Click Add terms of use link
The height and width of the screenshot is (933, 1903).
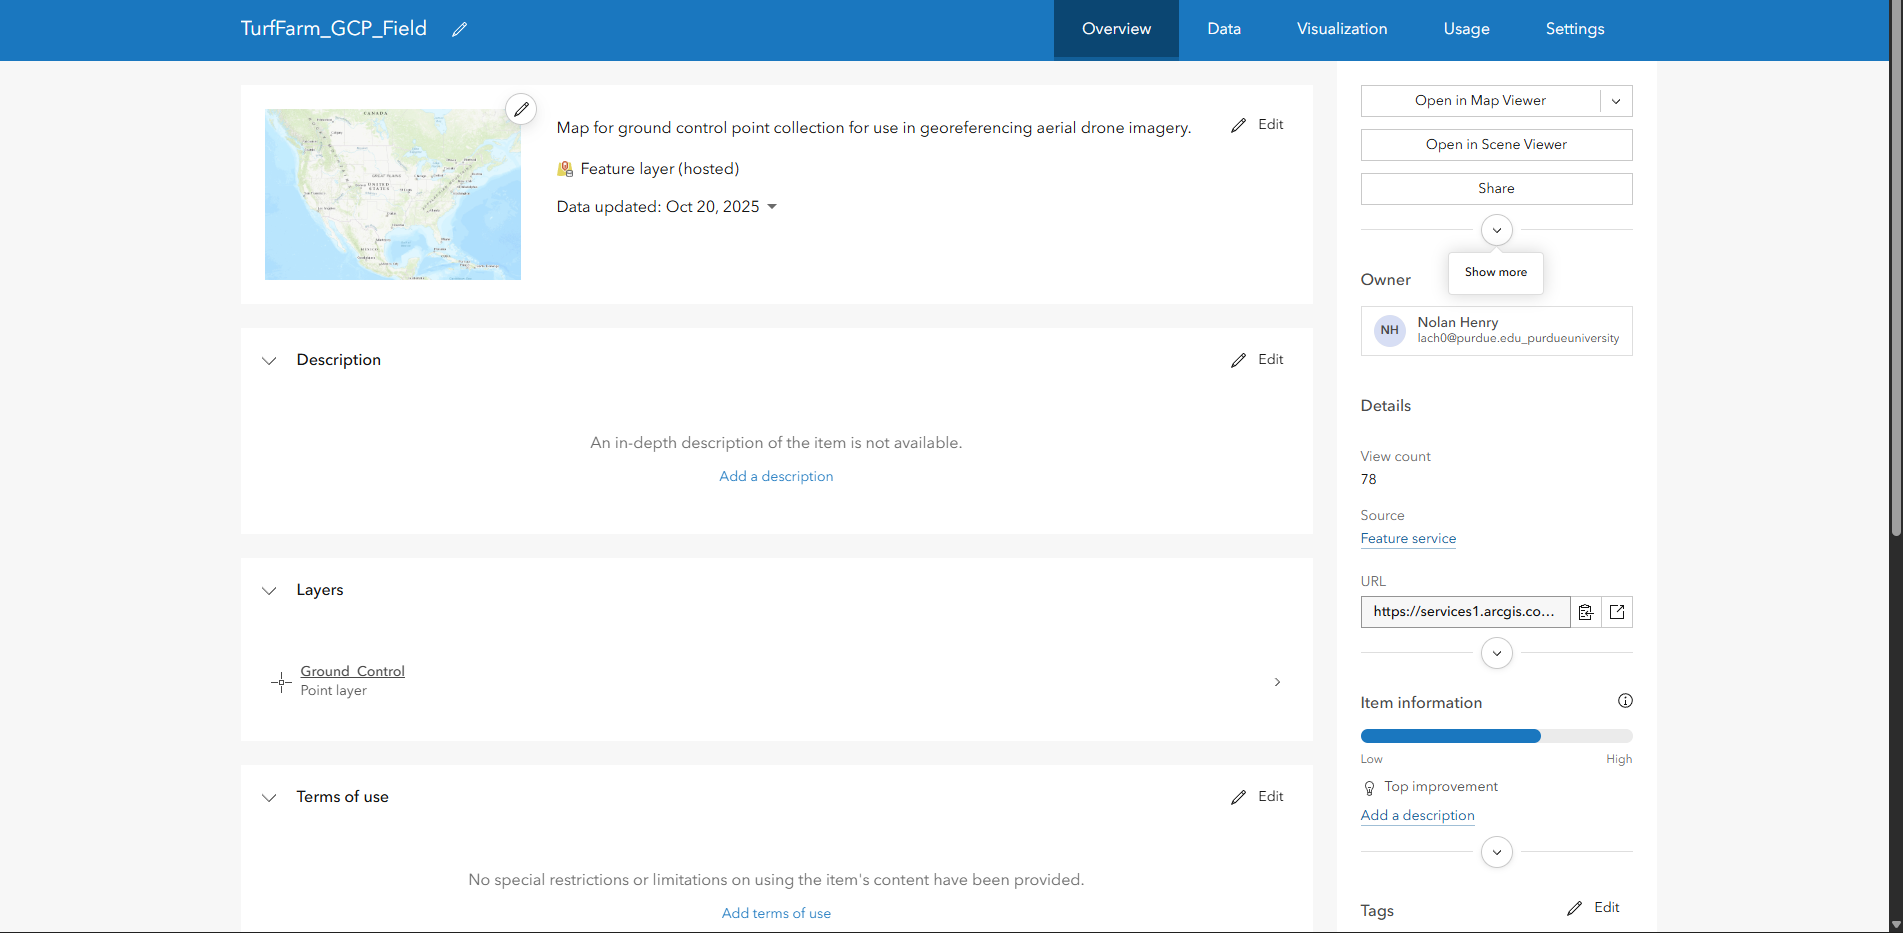pyautogui.click(x=776, y=914)
